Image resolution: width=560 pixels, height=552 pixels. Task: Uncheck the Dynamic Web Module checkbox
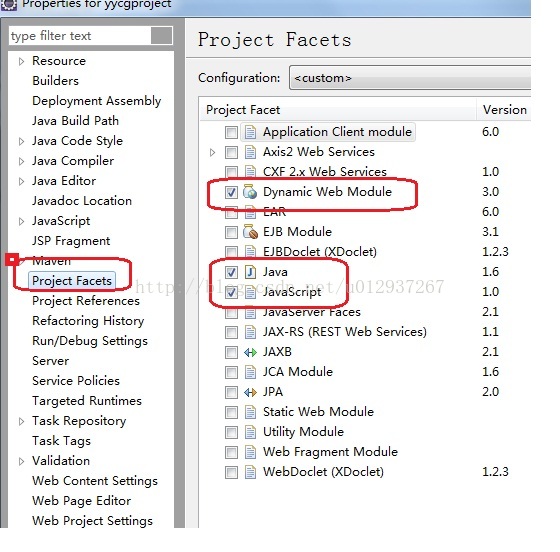231,192
